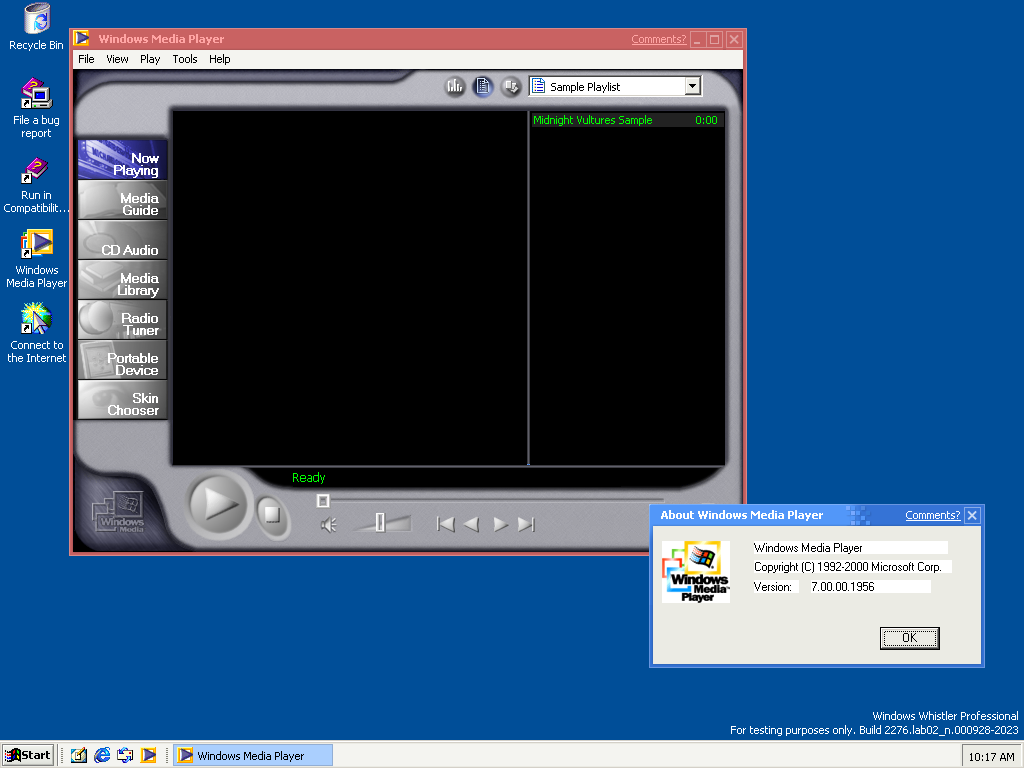
Task: Skip to the next track
Action: 526,524
